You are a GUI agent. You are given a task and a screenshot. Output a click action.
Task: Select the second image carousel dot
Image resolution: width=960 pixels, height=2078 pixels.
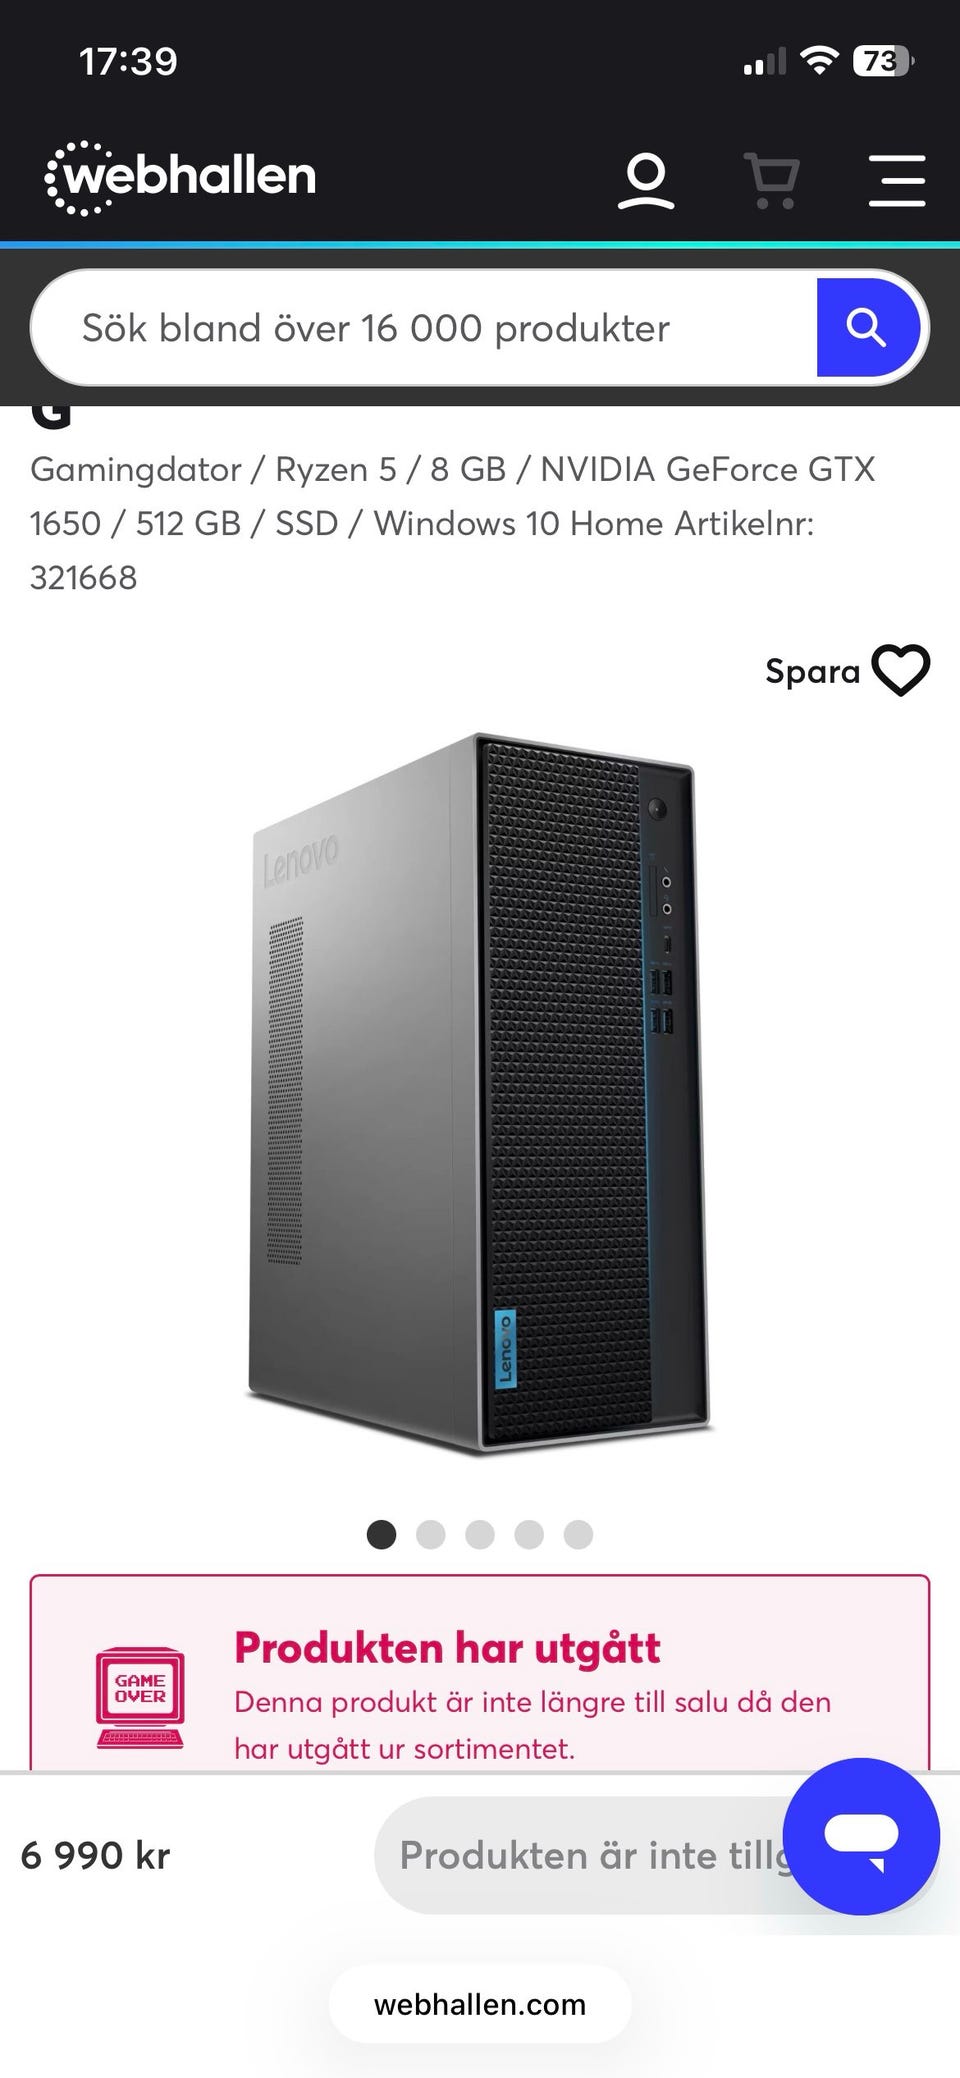tap(431, 1534)
